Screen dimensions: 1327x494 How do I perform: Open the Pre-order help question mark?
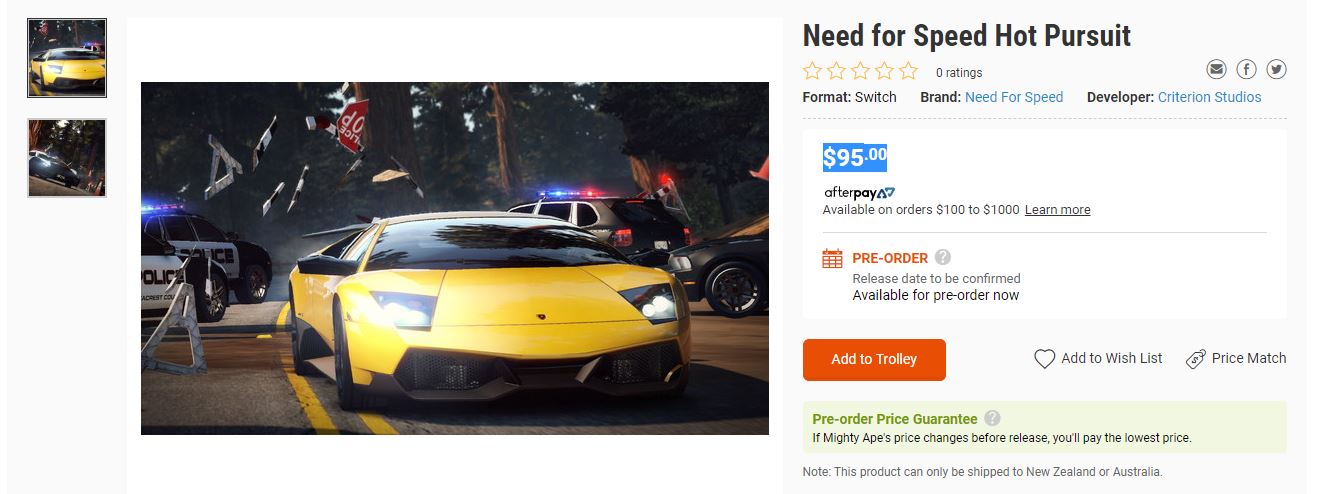pos(942,257)
